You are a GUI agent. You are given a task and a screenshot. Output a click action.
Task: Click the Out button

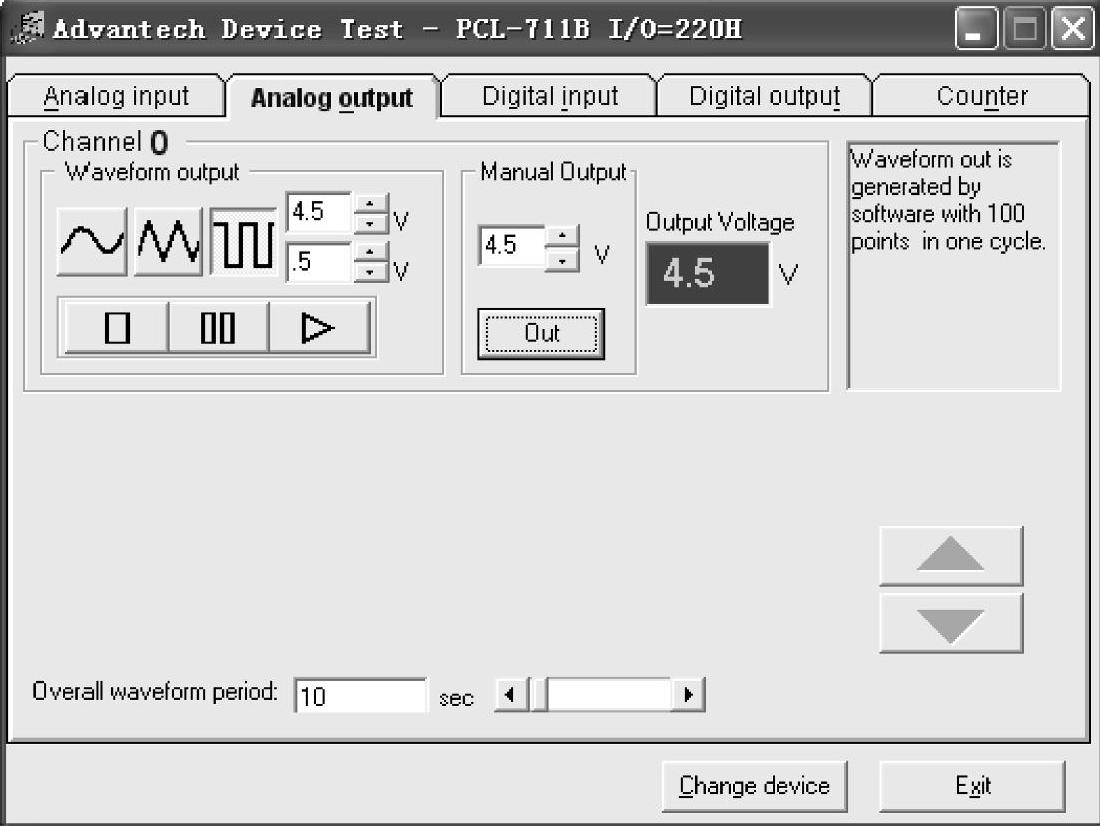pyautogui.click(x=541, y=333)
